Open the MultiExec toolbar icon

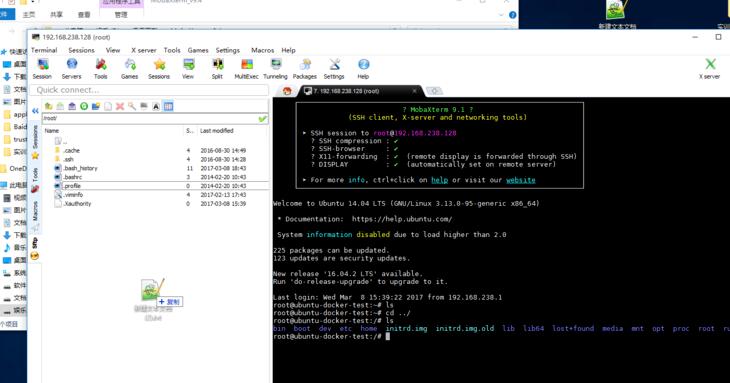(x=246, y=68)
